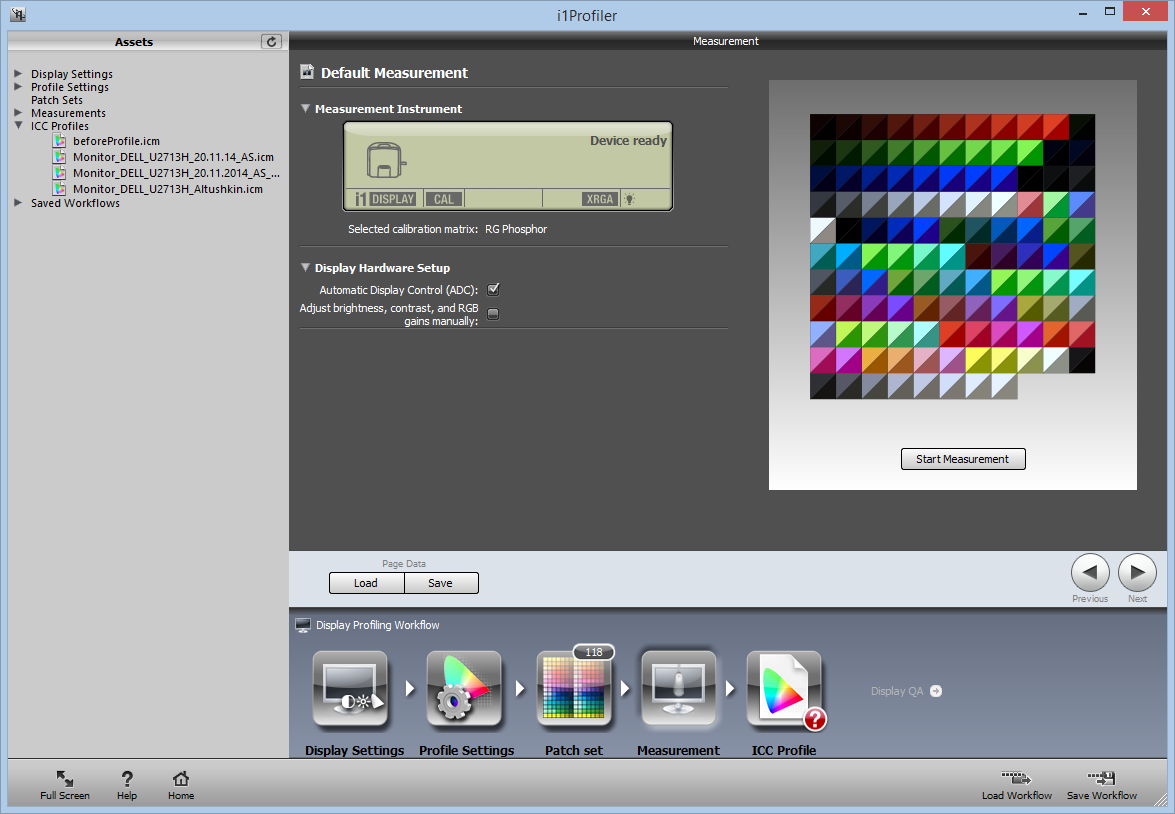
Task: Click the measurement instrument device icon
Action: point(386,160)
